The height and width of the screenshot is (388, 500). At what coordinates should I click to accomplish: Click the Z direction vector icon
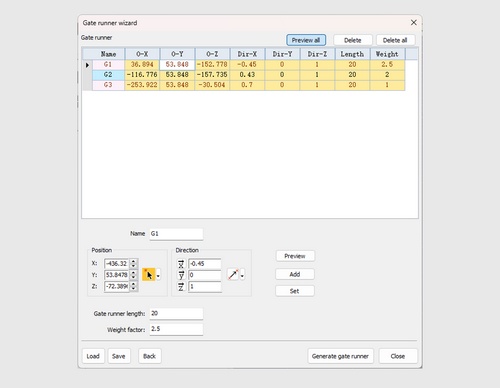pyautogui.click(x=181, y=286)
